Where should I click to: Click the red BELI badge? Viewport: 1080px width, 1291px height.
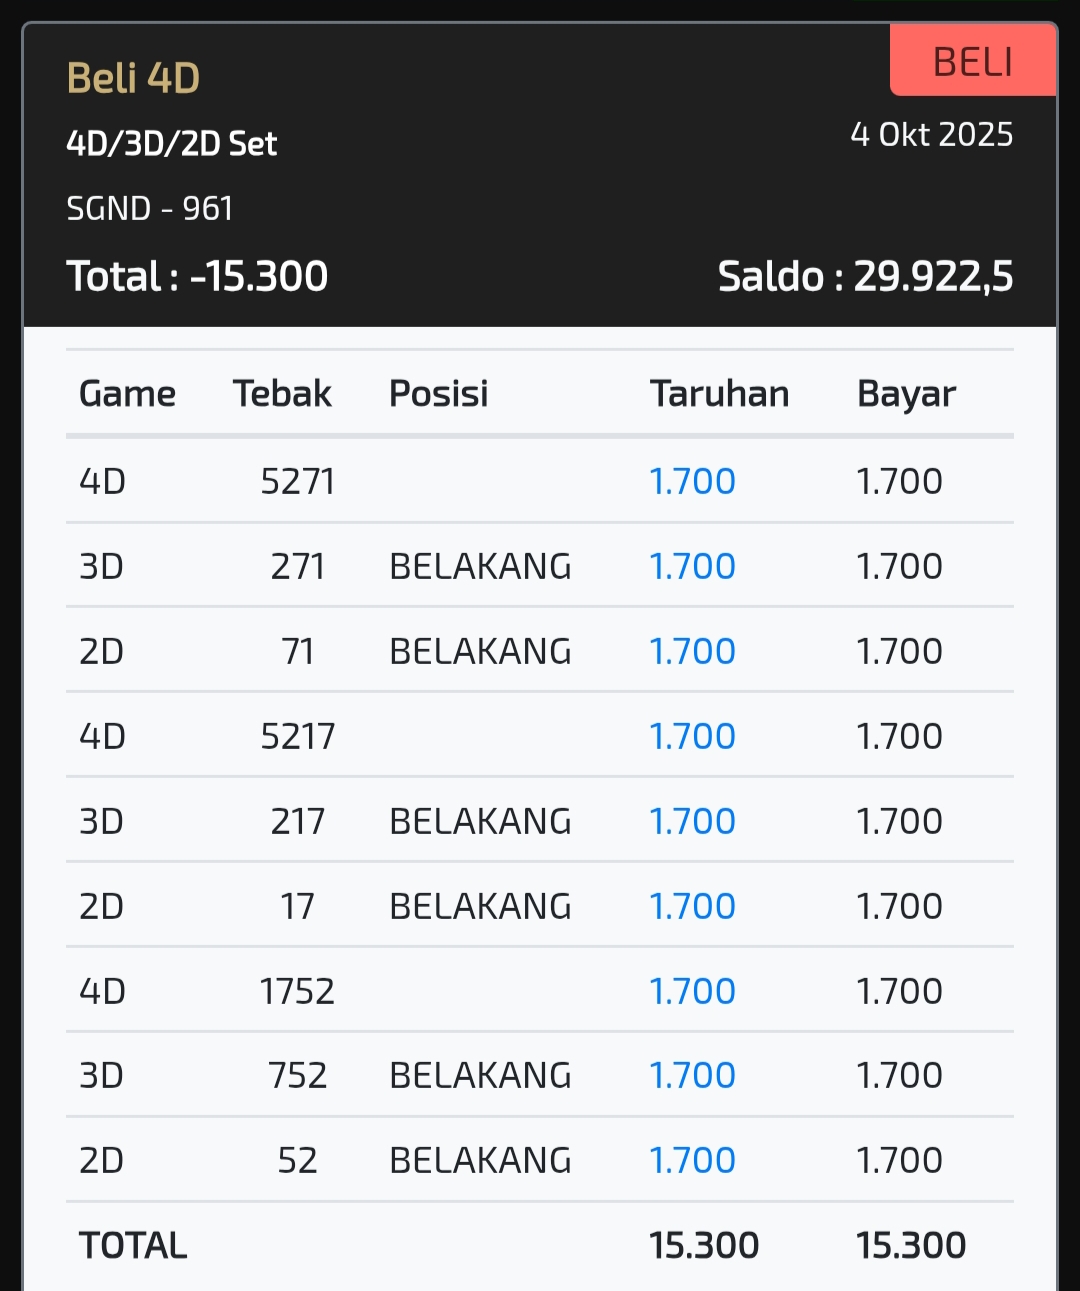pyautogui.click(x=972, y=62)
